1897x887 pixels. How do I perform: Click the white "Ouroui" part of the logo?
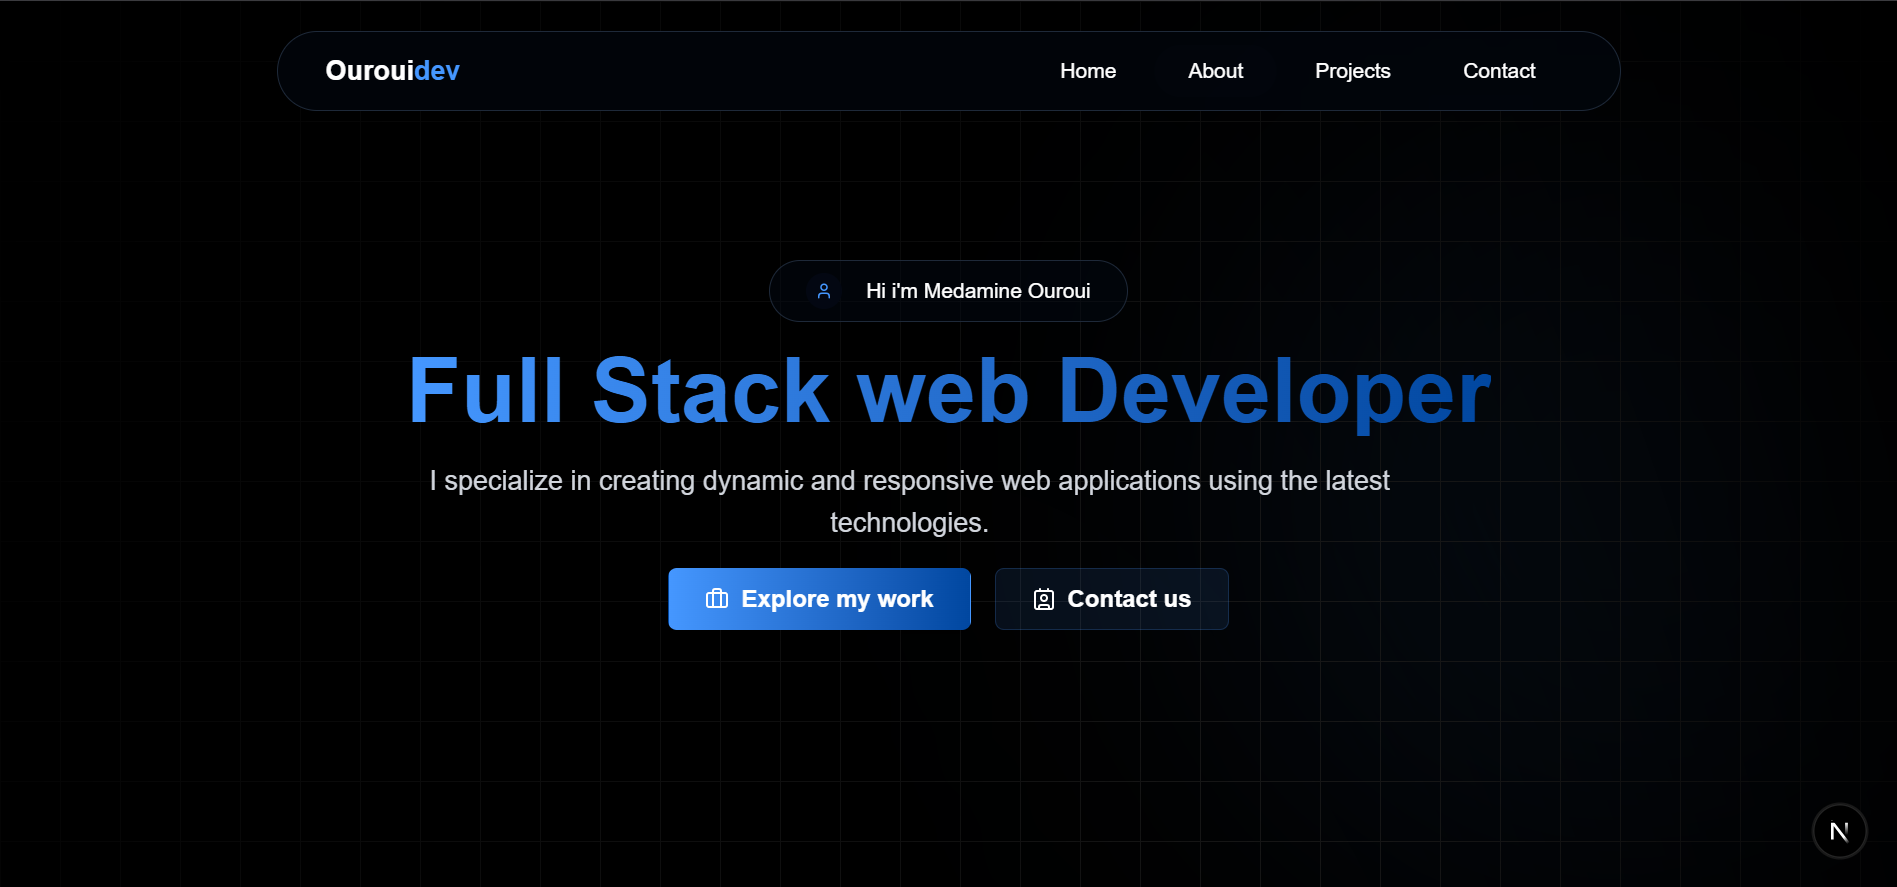[369, 71]
